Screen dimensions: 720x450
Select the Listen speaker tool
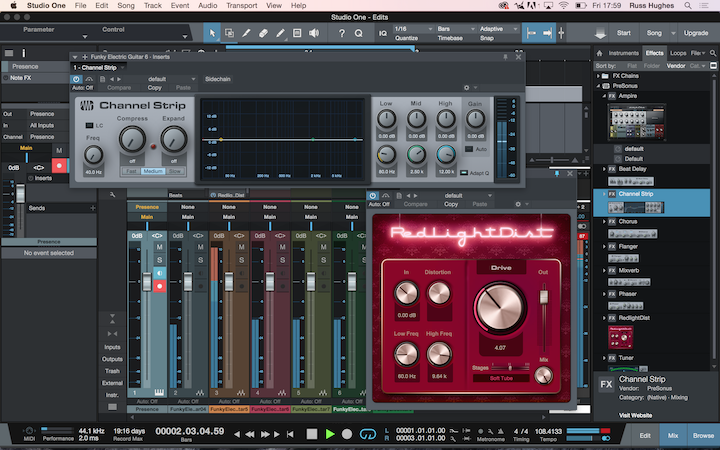pos(314,33)
